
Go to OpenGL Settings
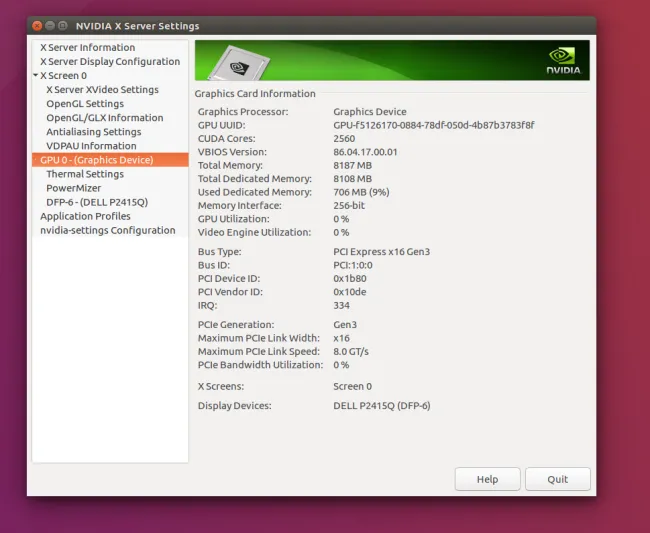tap(85, 104)
